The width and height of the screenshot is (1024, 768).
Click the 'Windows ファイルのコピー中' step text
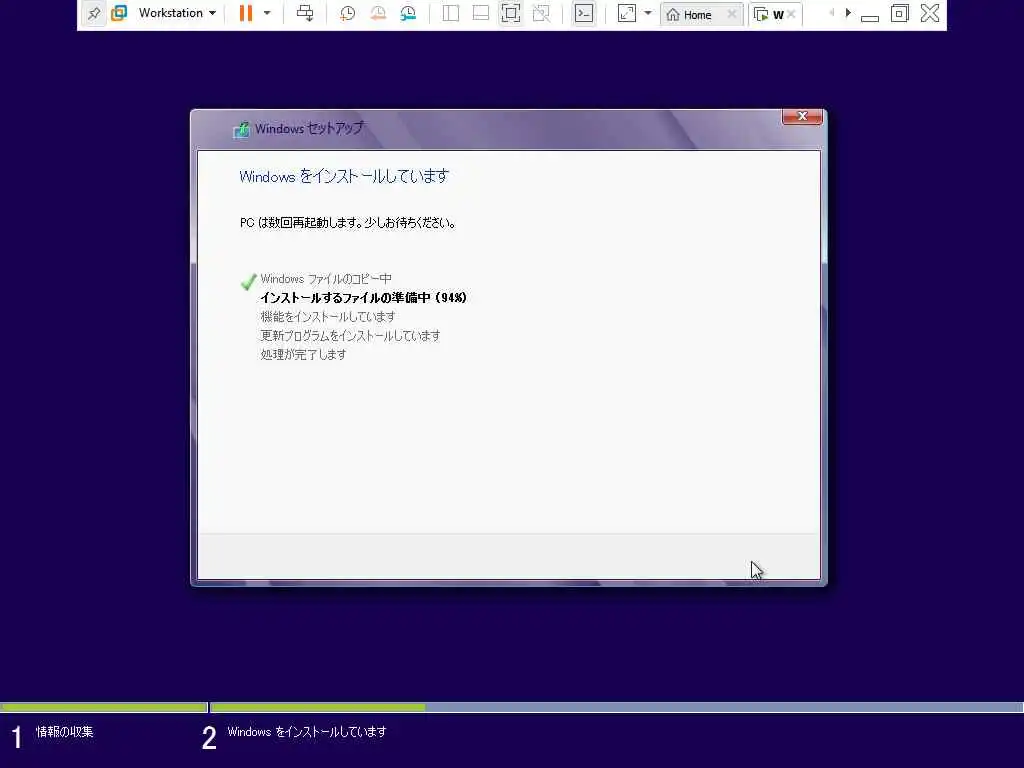point(326,279)
